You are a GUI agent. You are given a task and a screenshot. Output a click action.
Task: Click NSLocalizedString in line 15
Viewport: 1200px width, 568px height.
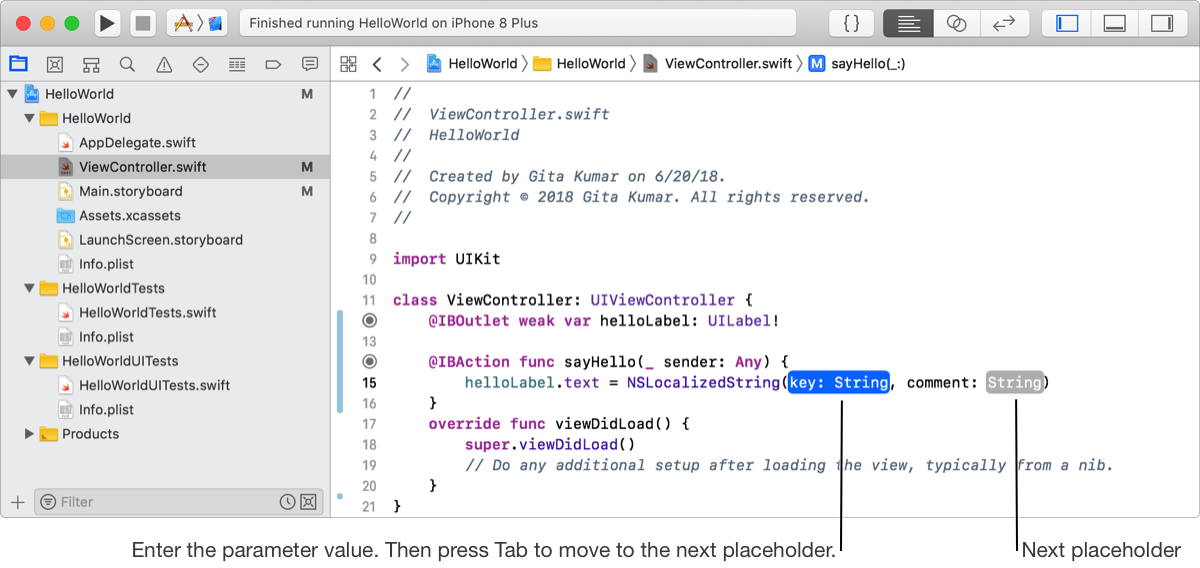tap(703, 382)
